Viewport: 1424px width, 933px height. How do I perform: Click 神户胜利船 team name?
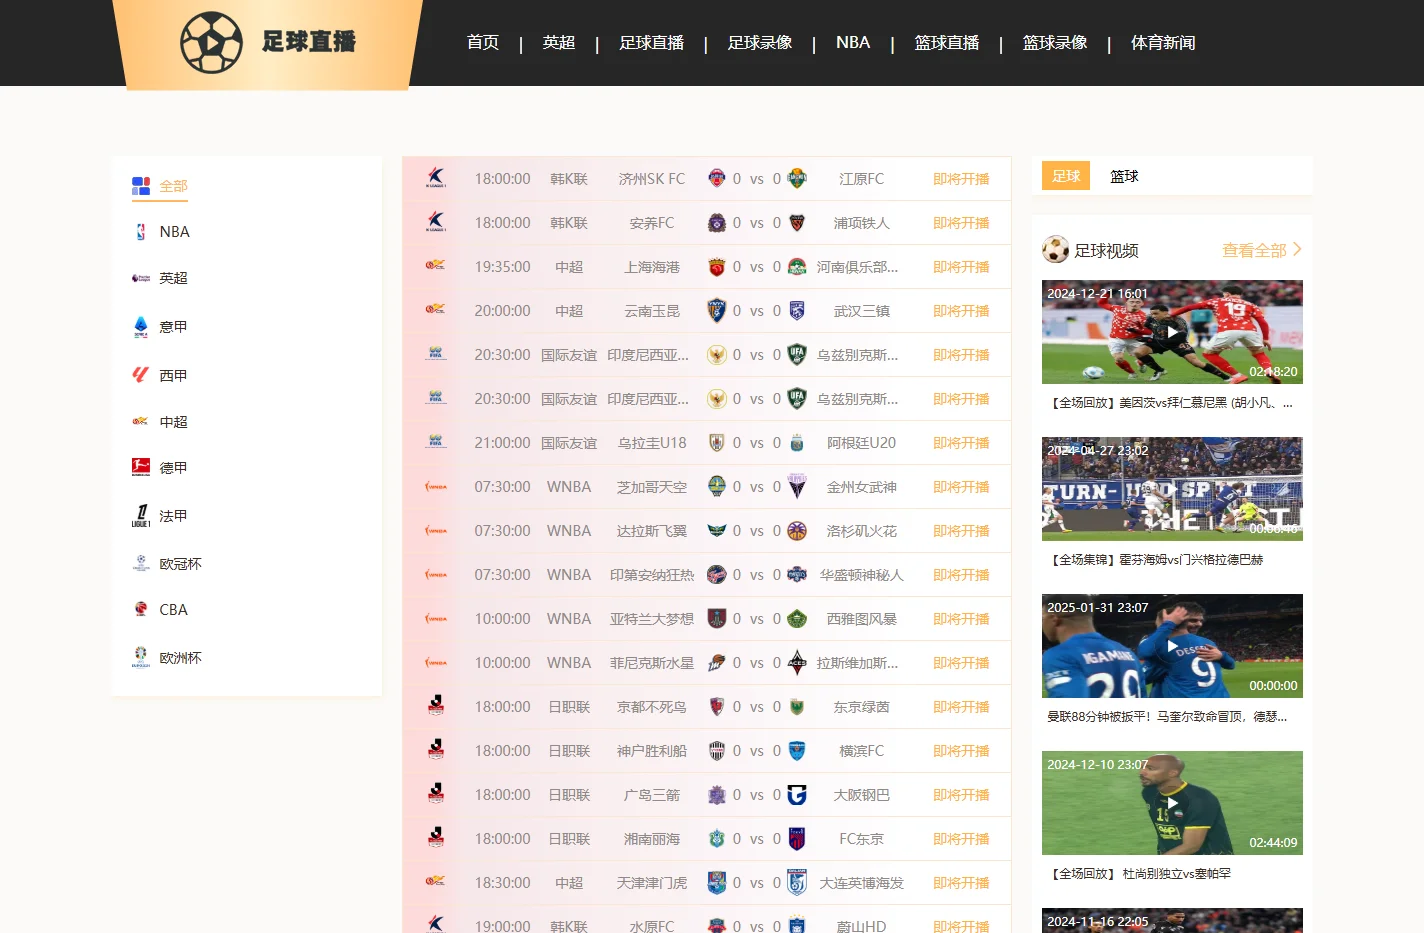pyautogui.click(x=652, y=751)
